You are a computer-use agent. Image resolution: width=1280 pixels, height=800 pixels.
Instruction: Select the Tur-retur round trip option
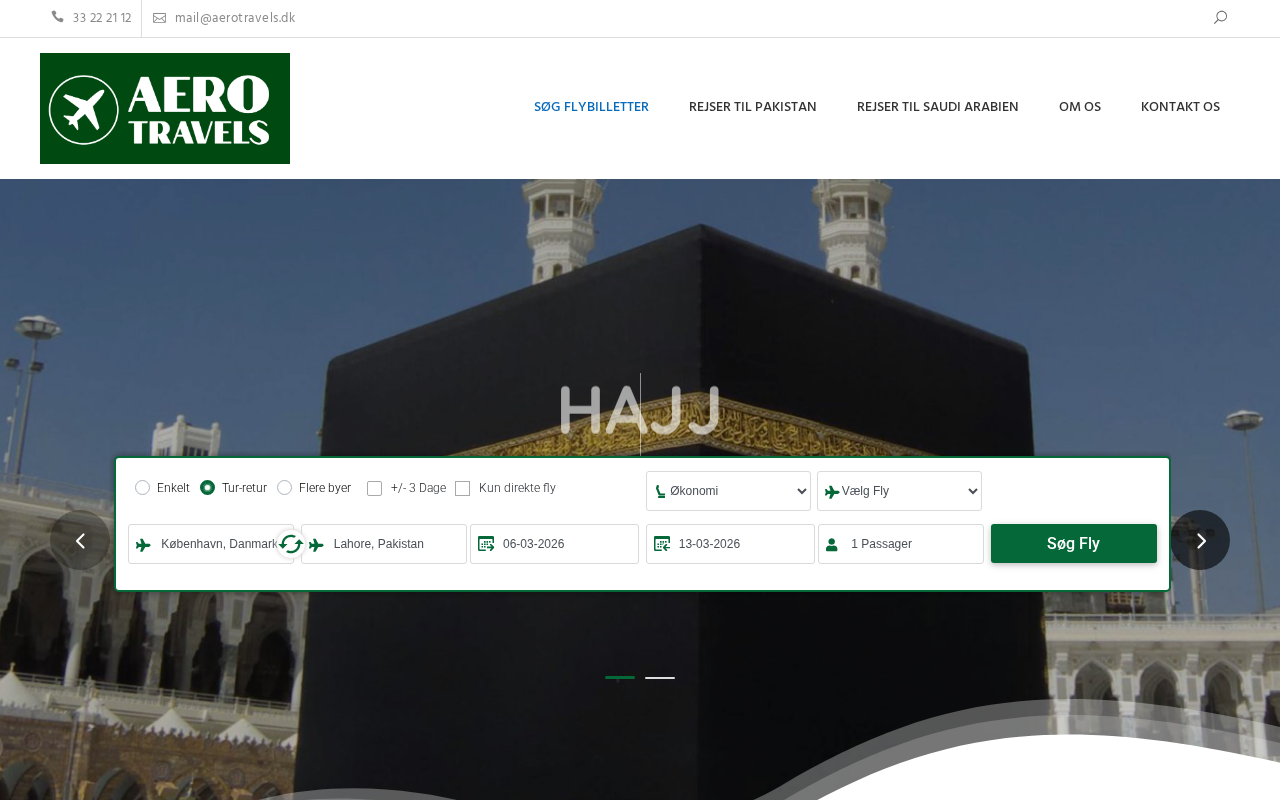(207, 487)
